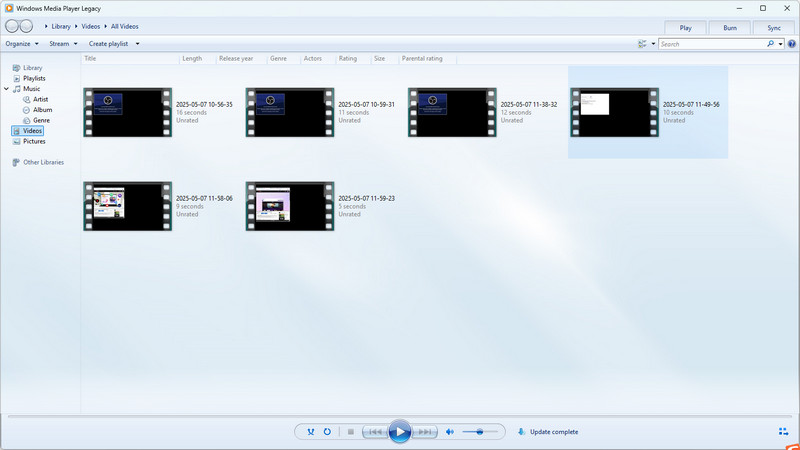800x450 pixels.
Task: Select Videos in the navigation pane
Action: click(x=28, y=131)
